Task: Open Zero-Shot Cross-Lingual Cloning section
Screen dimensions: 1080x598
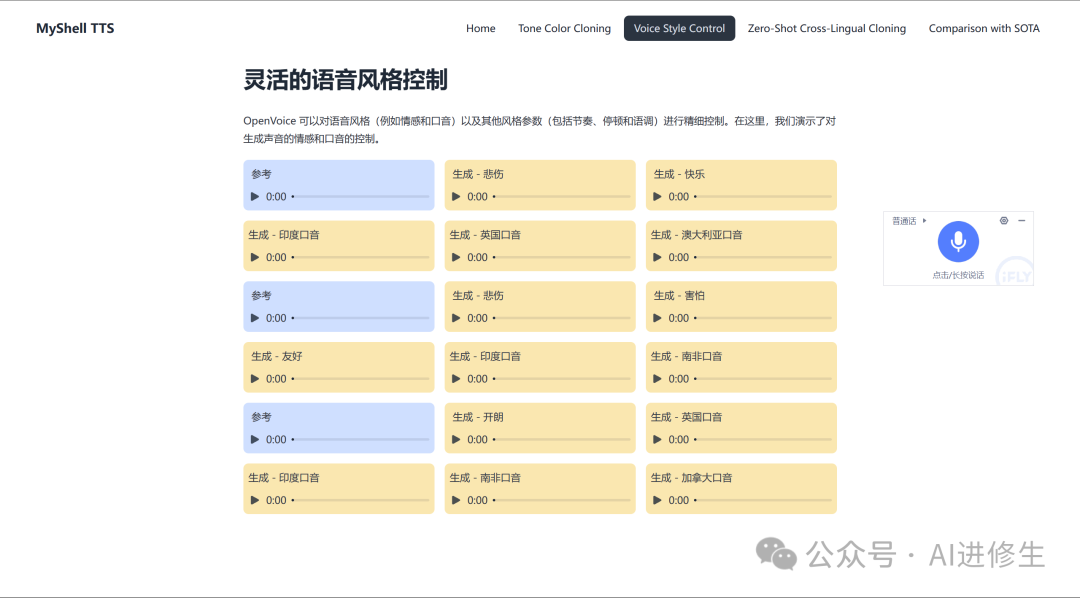Action: coord(826,28)
